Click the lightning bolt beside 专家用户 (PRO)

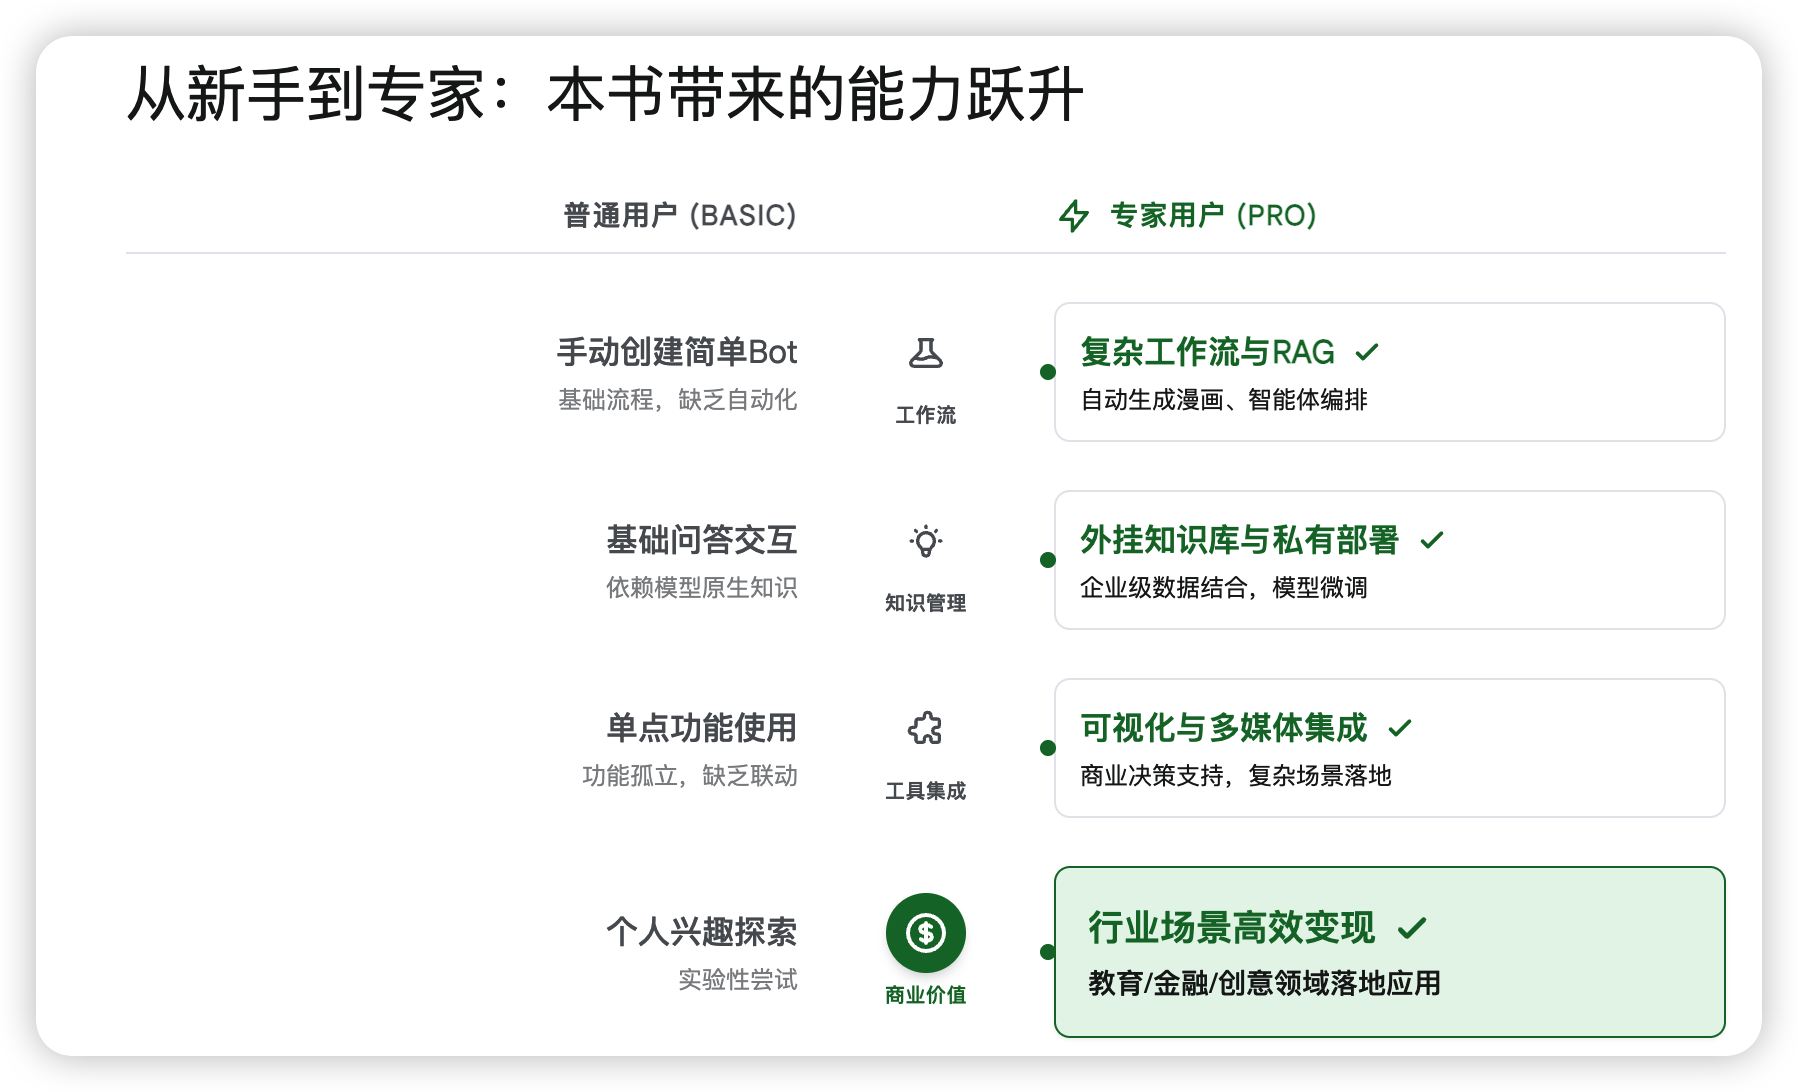(x=1073, y=215)
